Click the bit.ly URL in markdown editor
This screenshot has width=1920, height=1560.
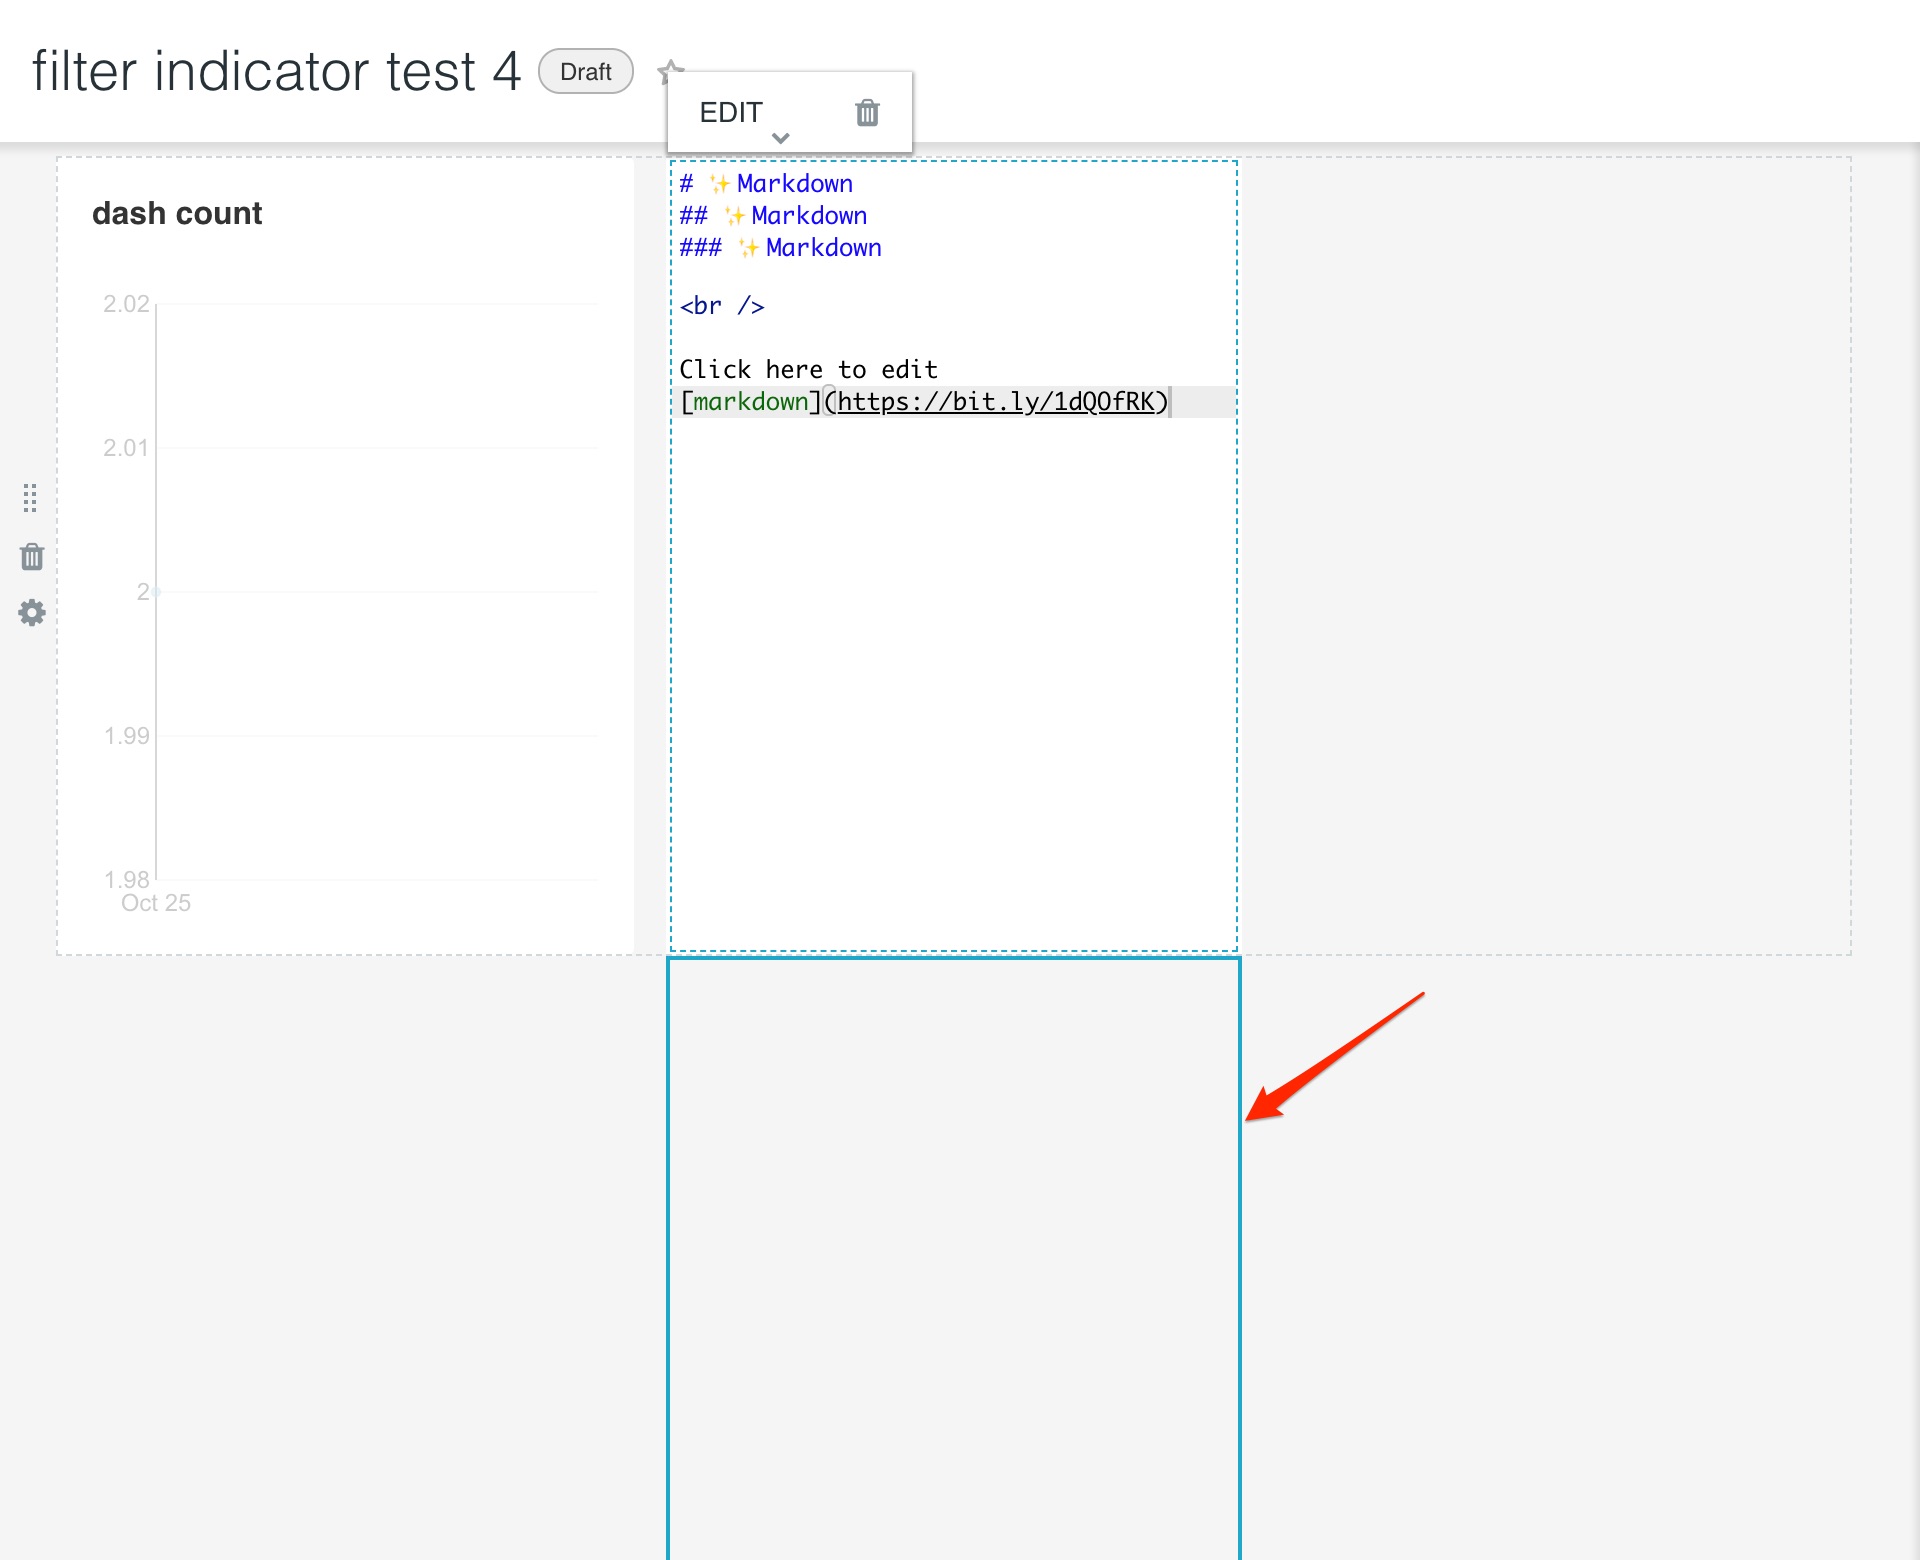click(995, 401)
